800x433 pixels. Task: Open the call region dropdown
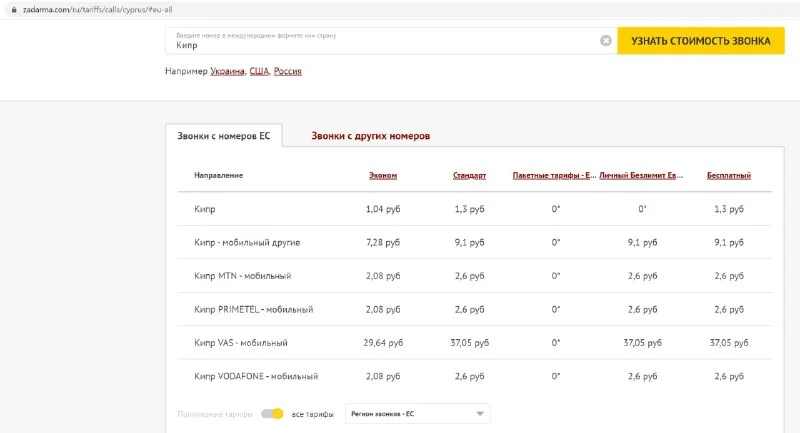(x=416, y=414)
